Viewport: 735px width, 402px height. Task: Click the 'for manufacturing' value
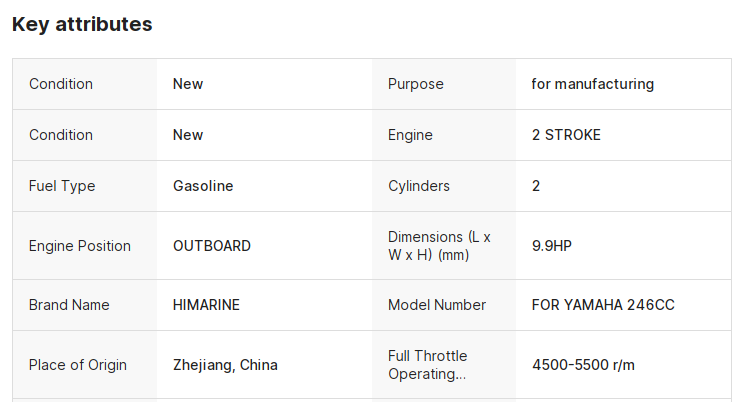click(x=592, y=84)
